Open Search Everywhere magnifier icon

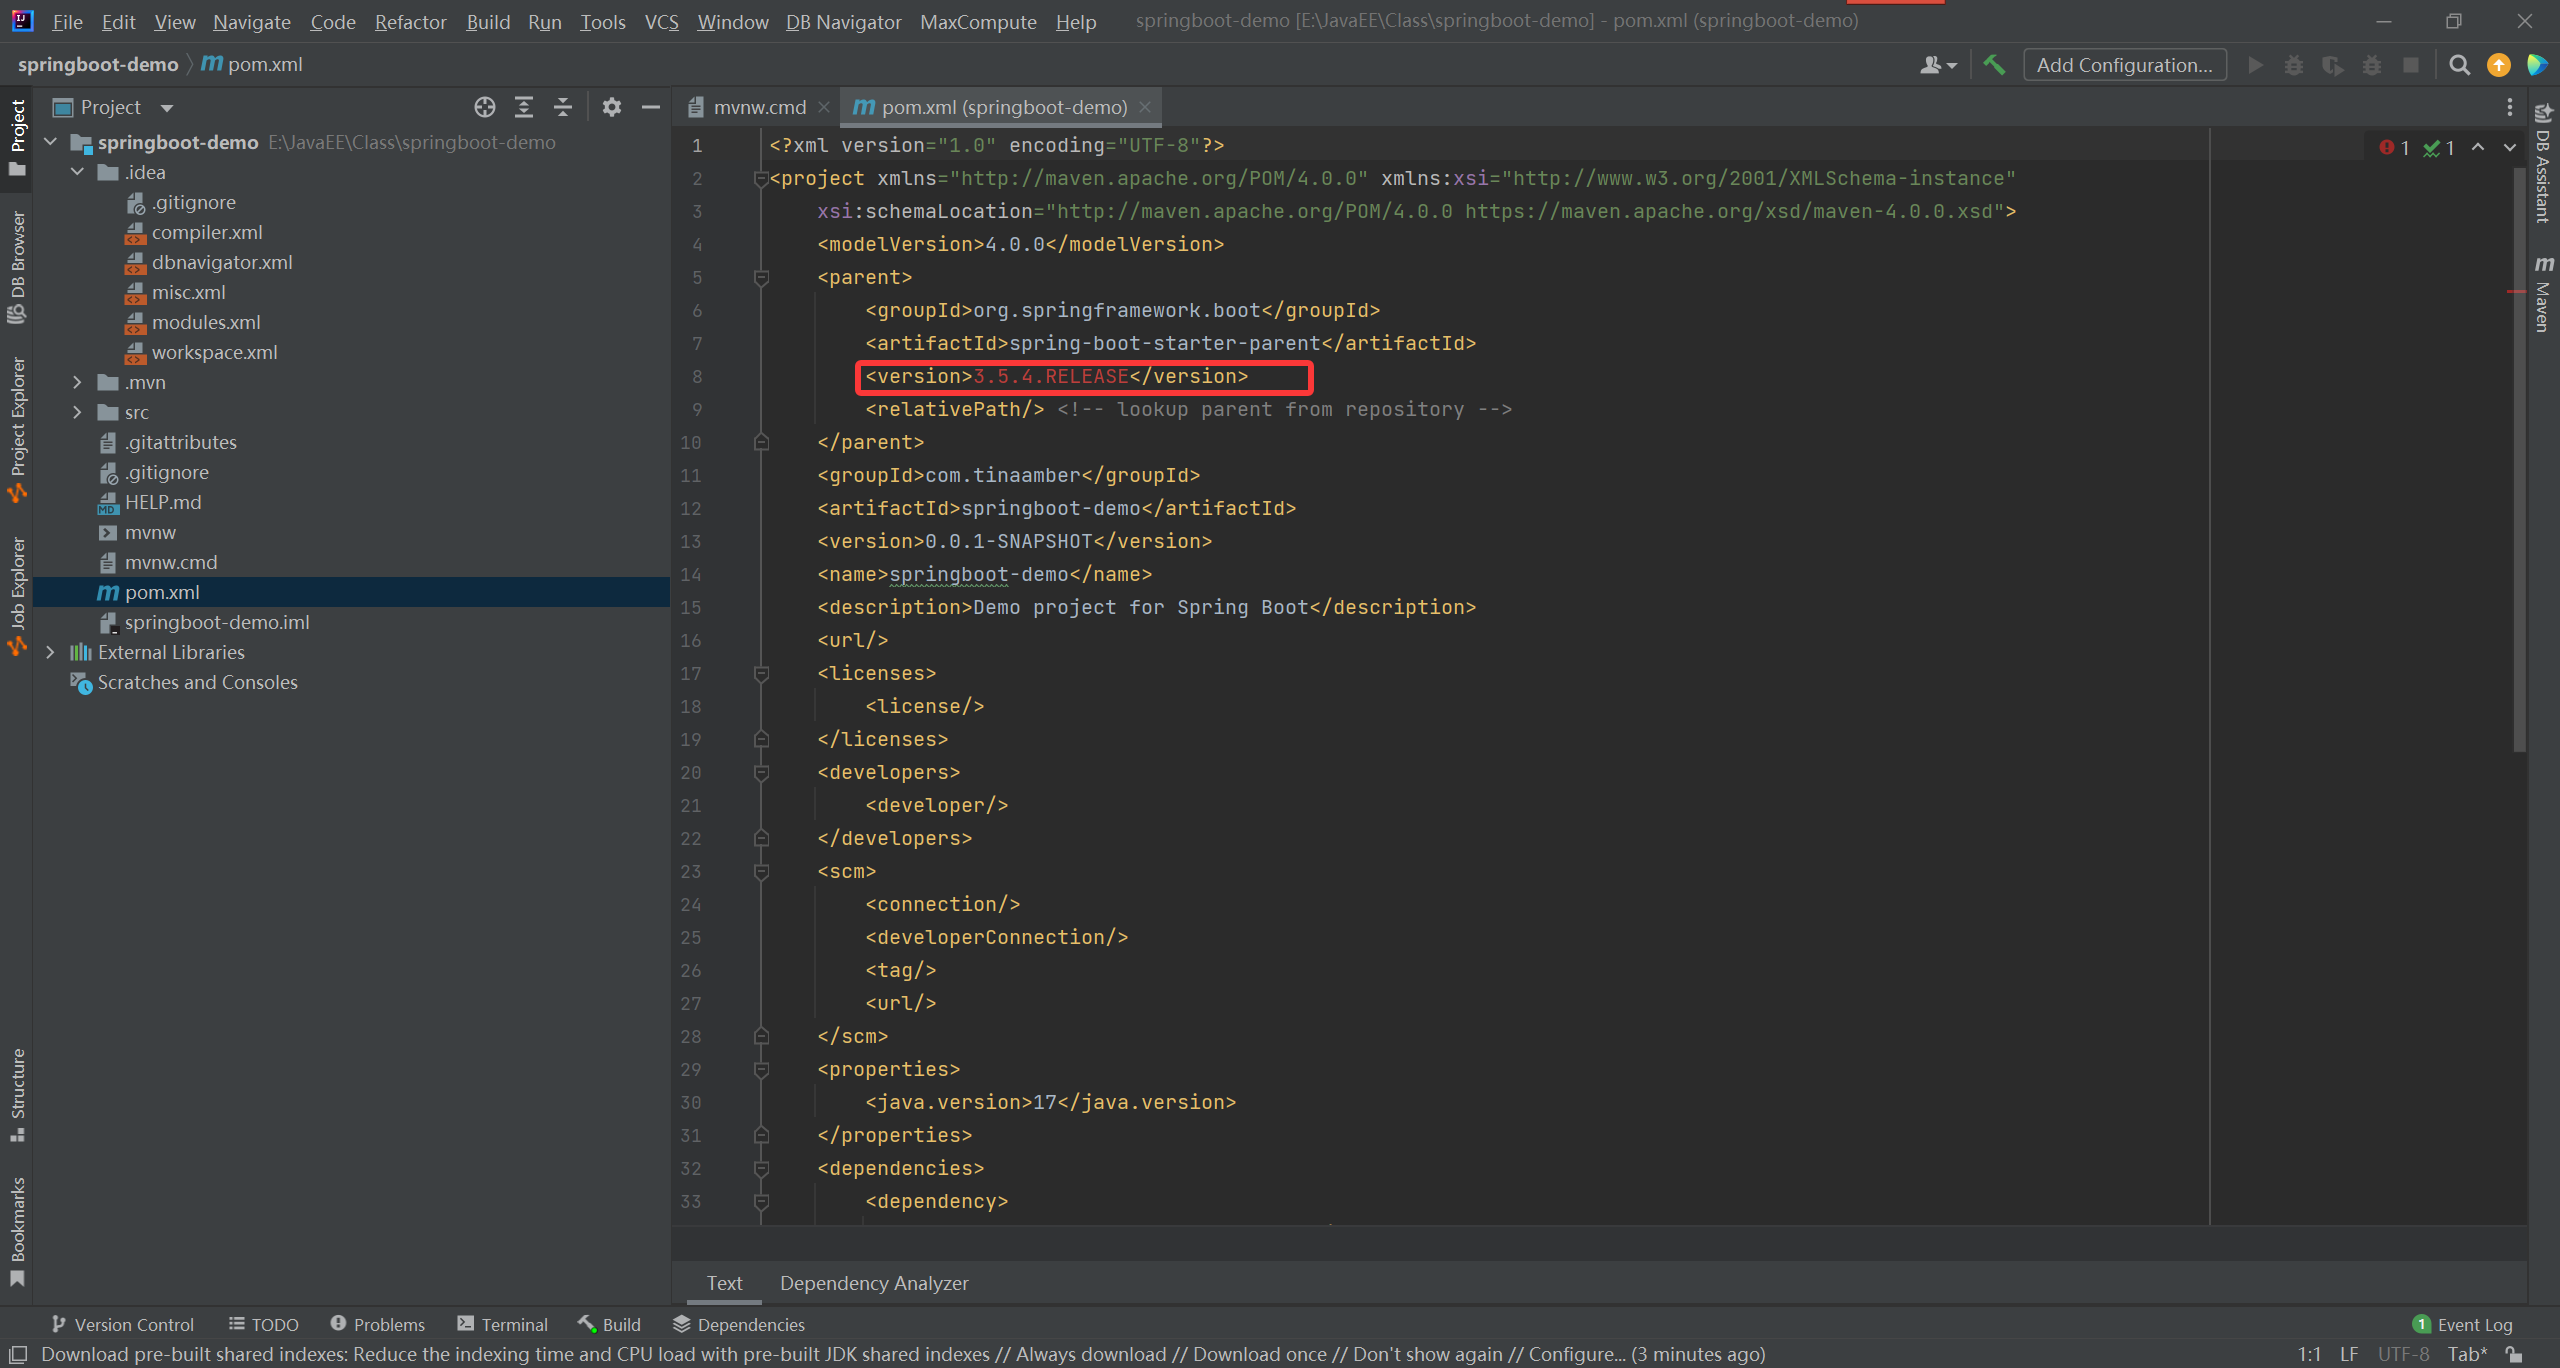click(2459, 65)
